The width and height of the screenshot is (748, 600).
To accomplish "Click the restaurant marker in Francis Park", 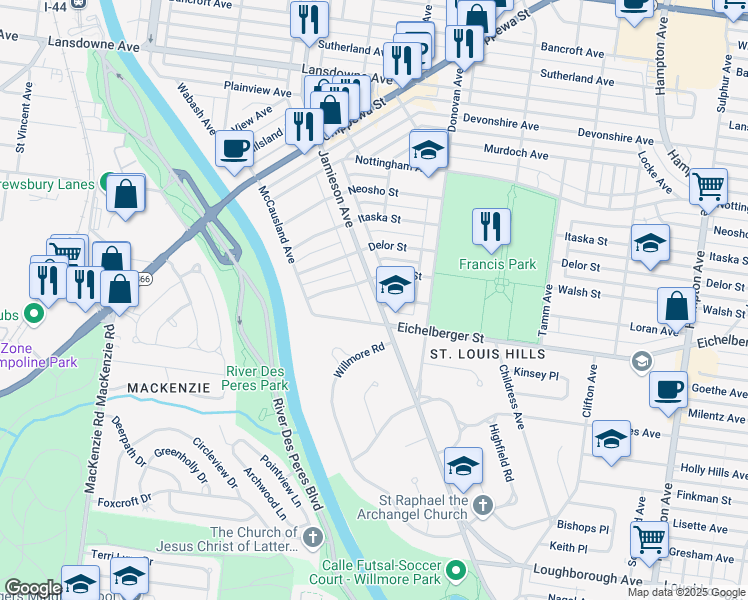I will click(x=491, y=228).
